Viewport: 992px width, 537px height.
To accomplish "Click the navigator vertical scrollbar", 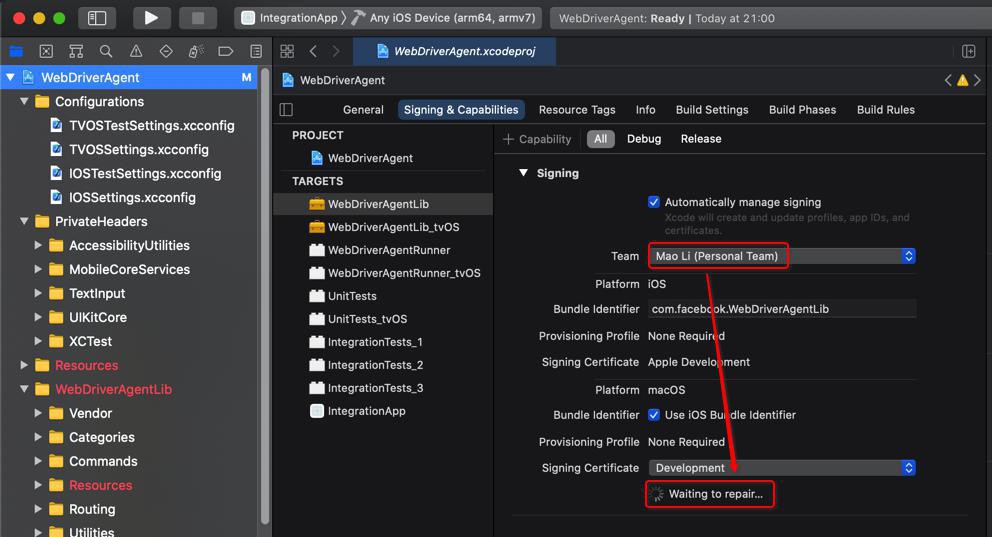I will pos(265,296).
